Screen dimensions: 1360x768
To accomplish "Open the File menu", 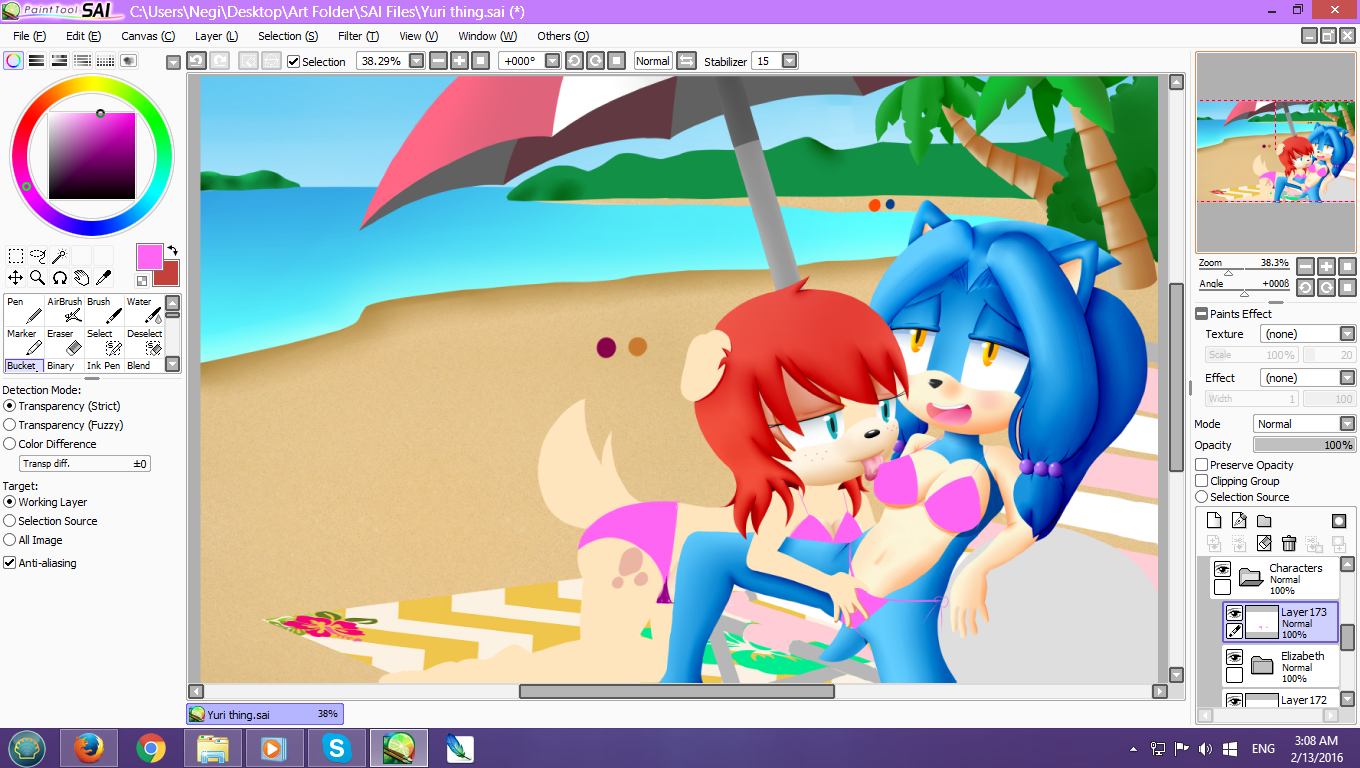I will click(30, 36).
